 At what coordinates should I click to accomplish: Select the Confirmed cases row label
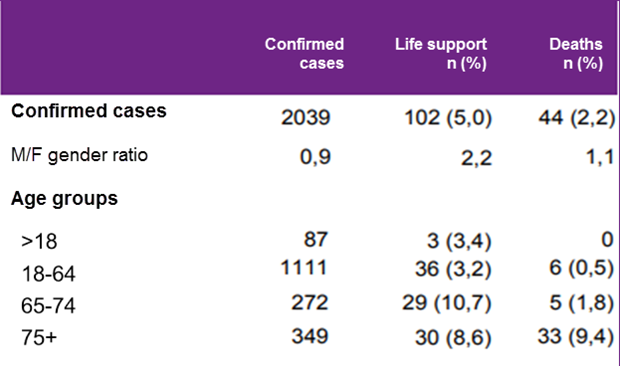pos(89,111)
